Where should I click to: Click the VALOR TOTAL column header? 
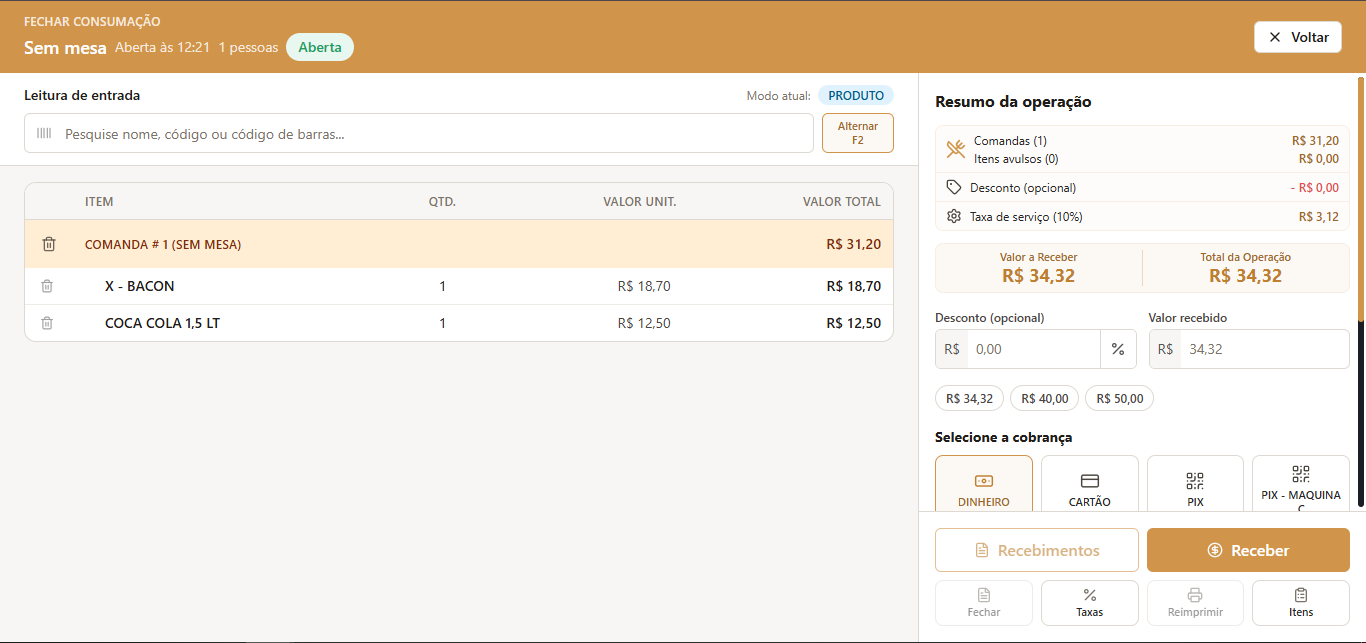(x=842, y=202)
